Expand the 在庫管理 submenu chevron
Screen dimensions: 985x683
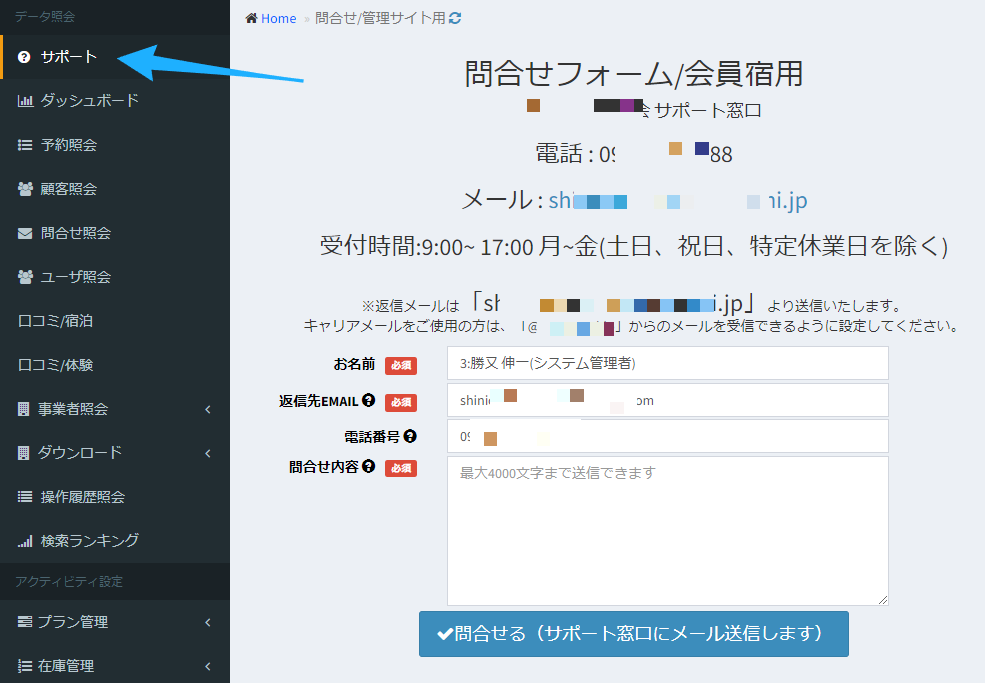point(208,666)
